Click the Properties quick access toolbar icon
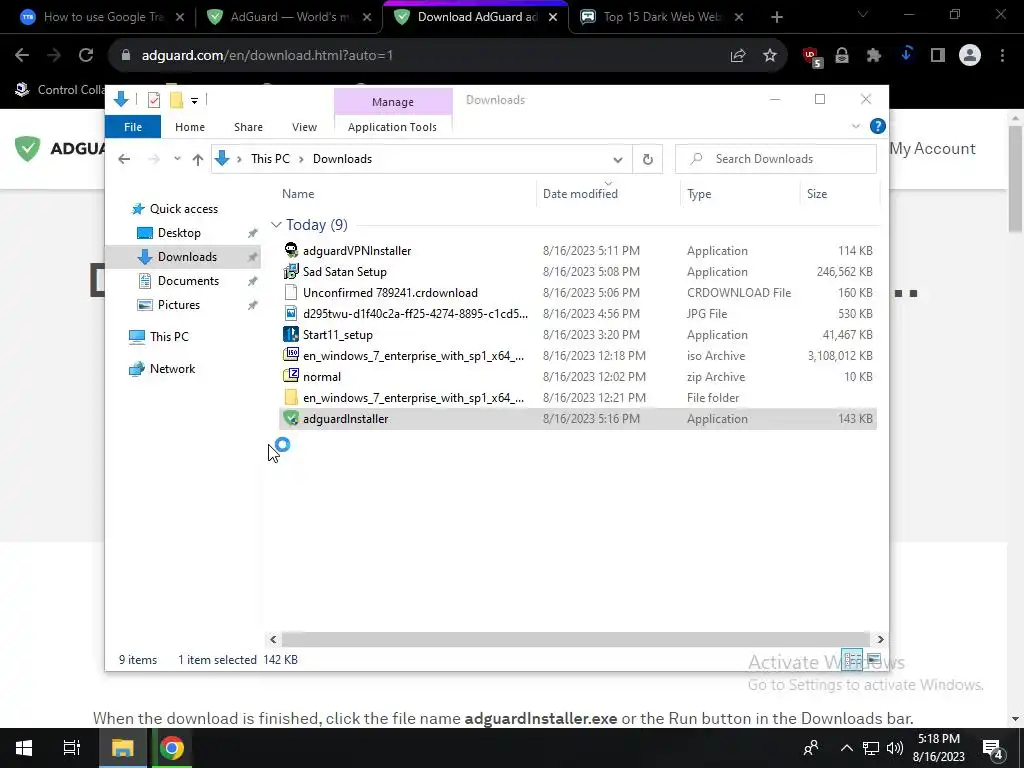Screen dimensions: 1024x768 pyautogui.click(x=154, y=100)
